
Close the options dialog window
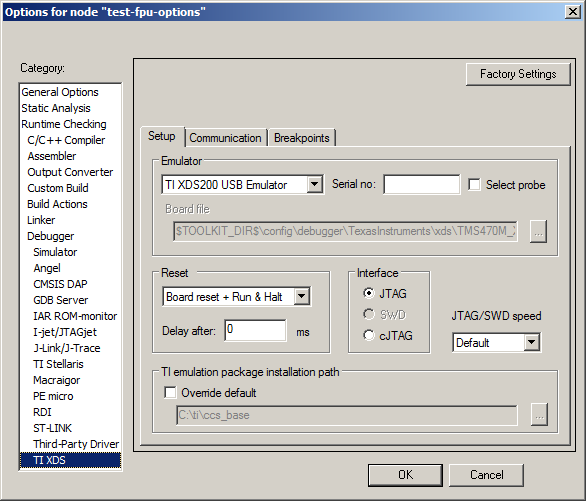573,12
